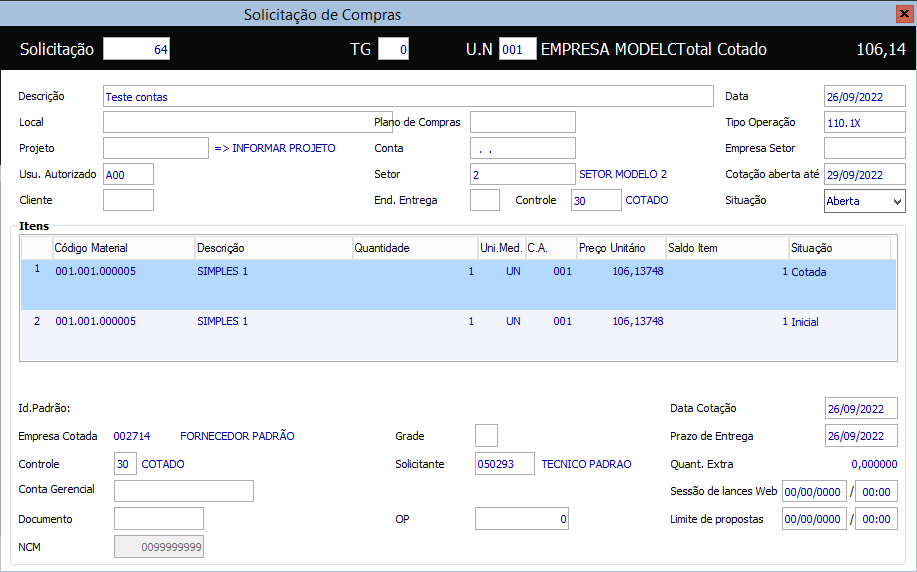Click the Saldo Item column header

point(727,248)
